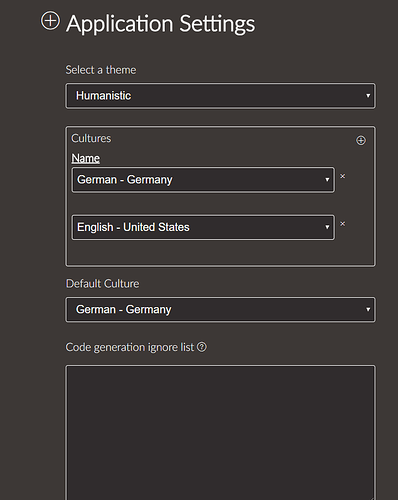Image resolution: width=398 pixels, height=500 pixels.
Task: Click the Select a theme label
Action: 101,70
